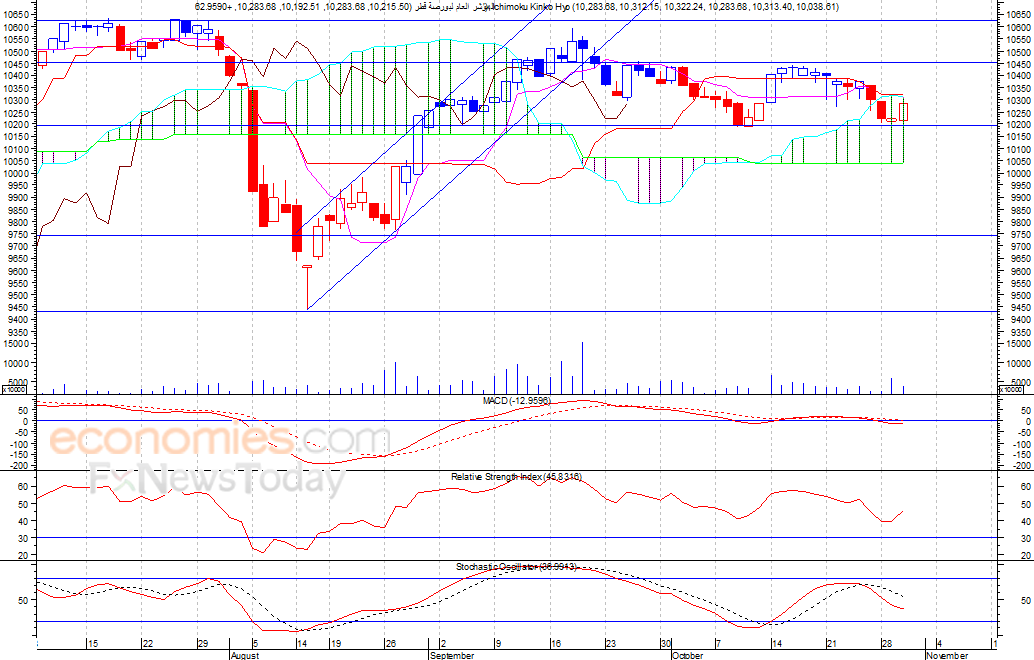Click the date label 22 on time axis
The image size is (1034, 660).
148,644
